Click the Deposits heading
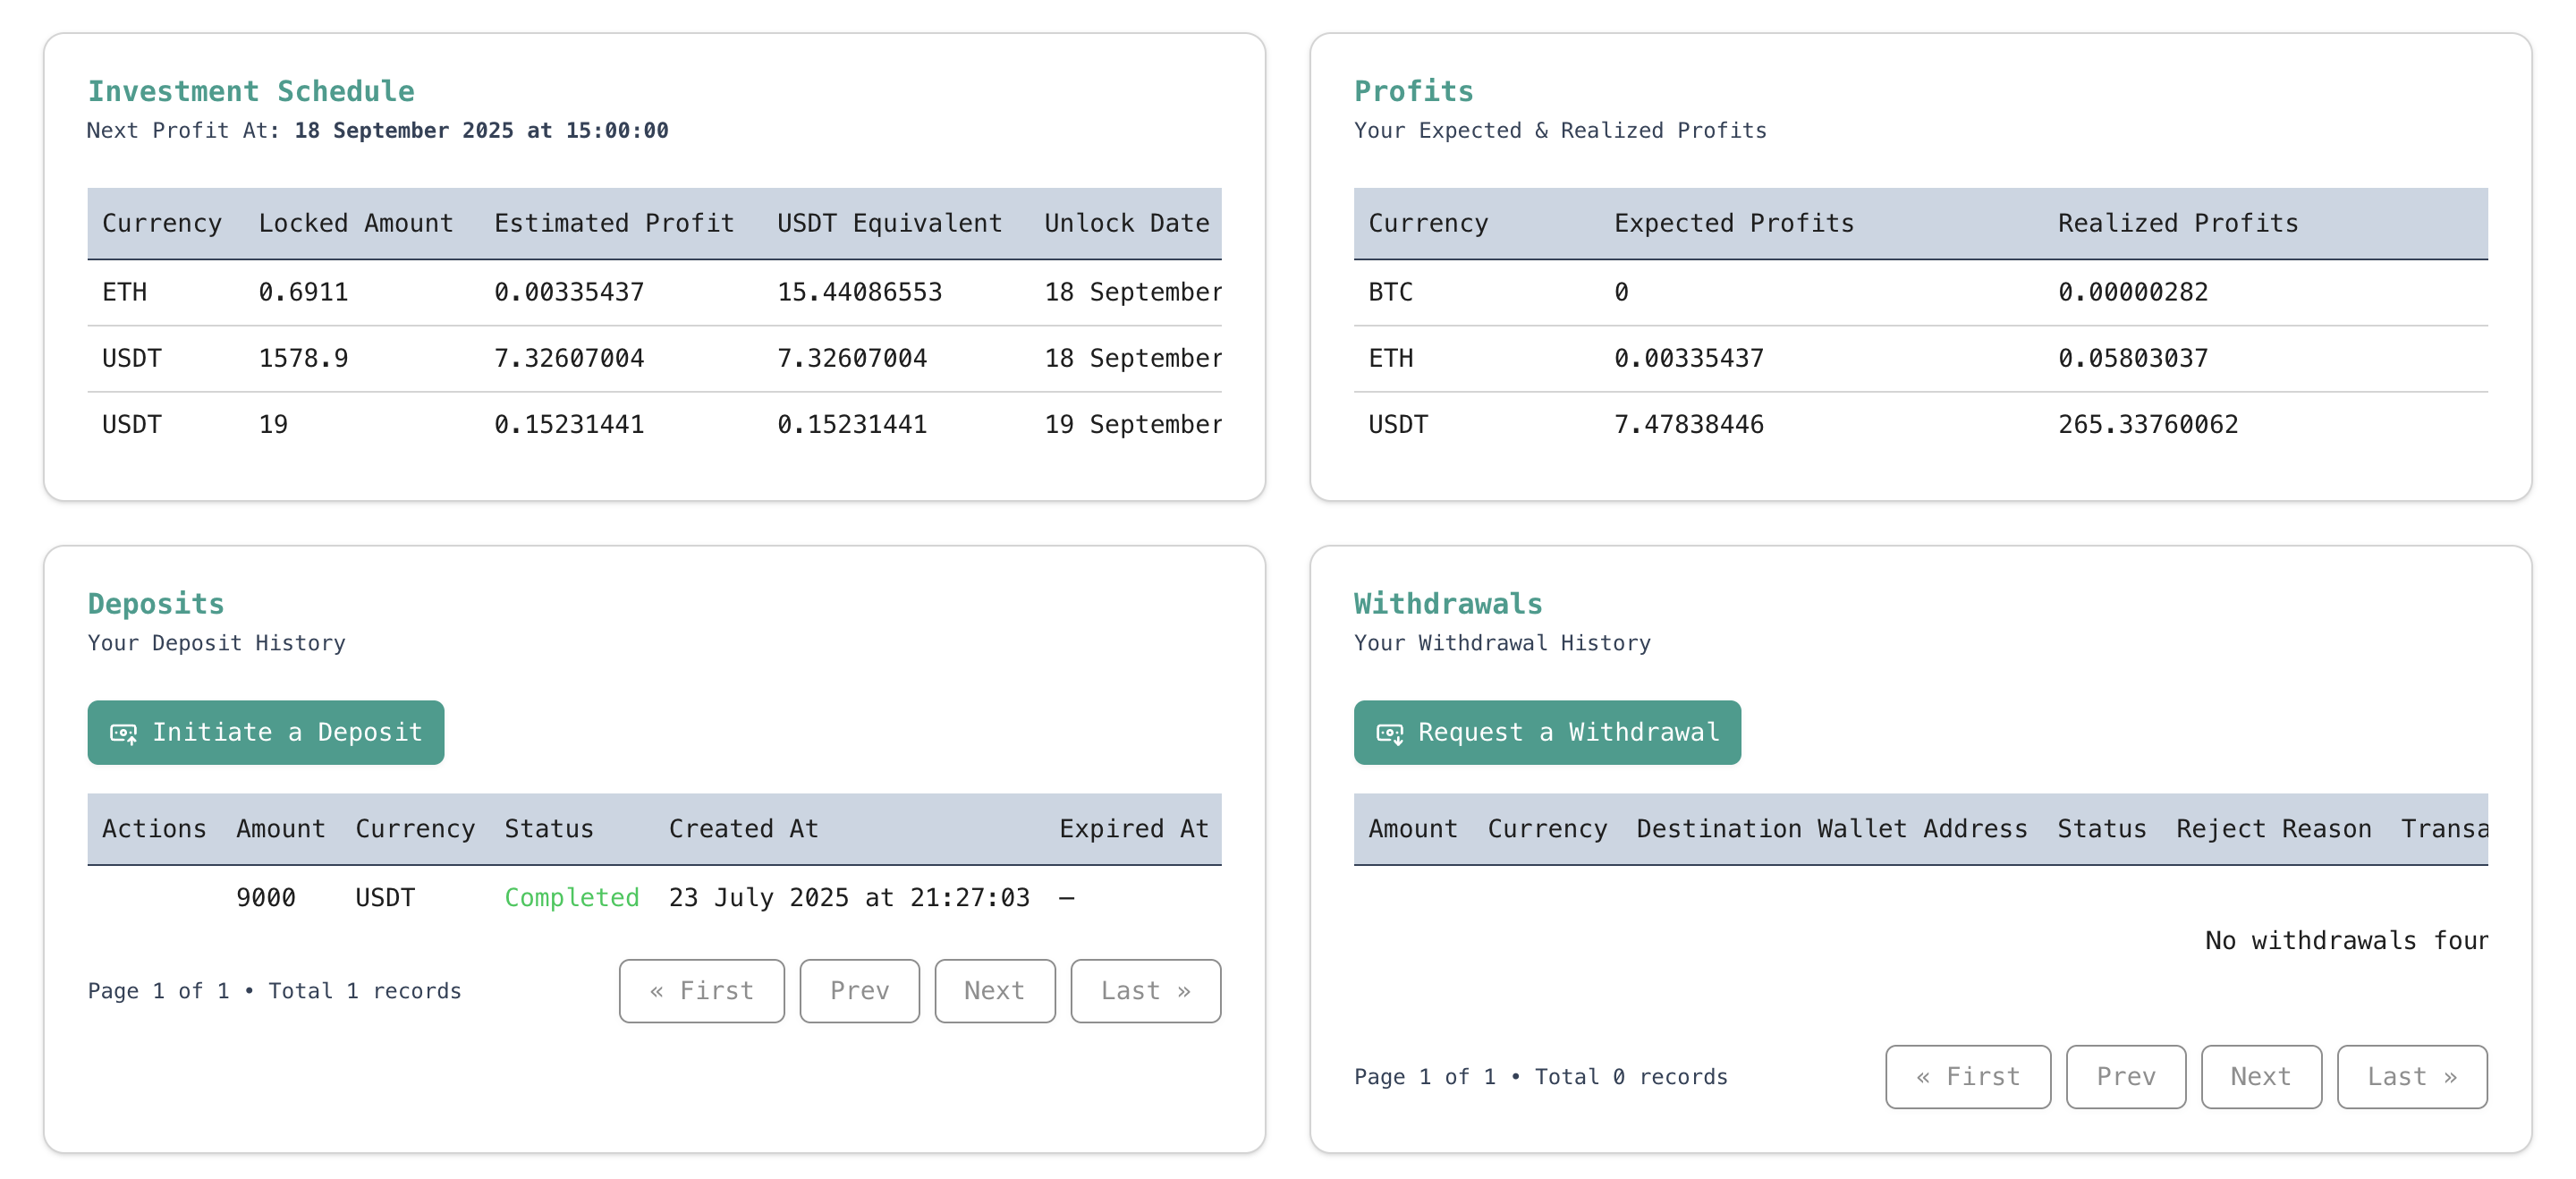 (x=156, y=604)
